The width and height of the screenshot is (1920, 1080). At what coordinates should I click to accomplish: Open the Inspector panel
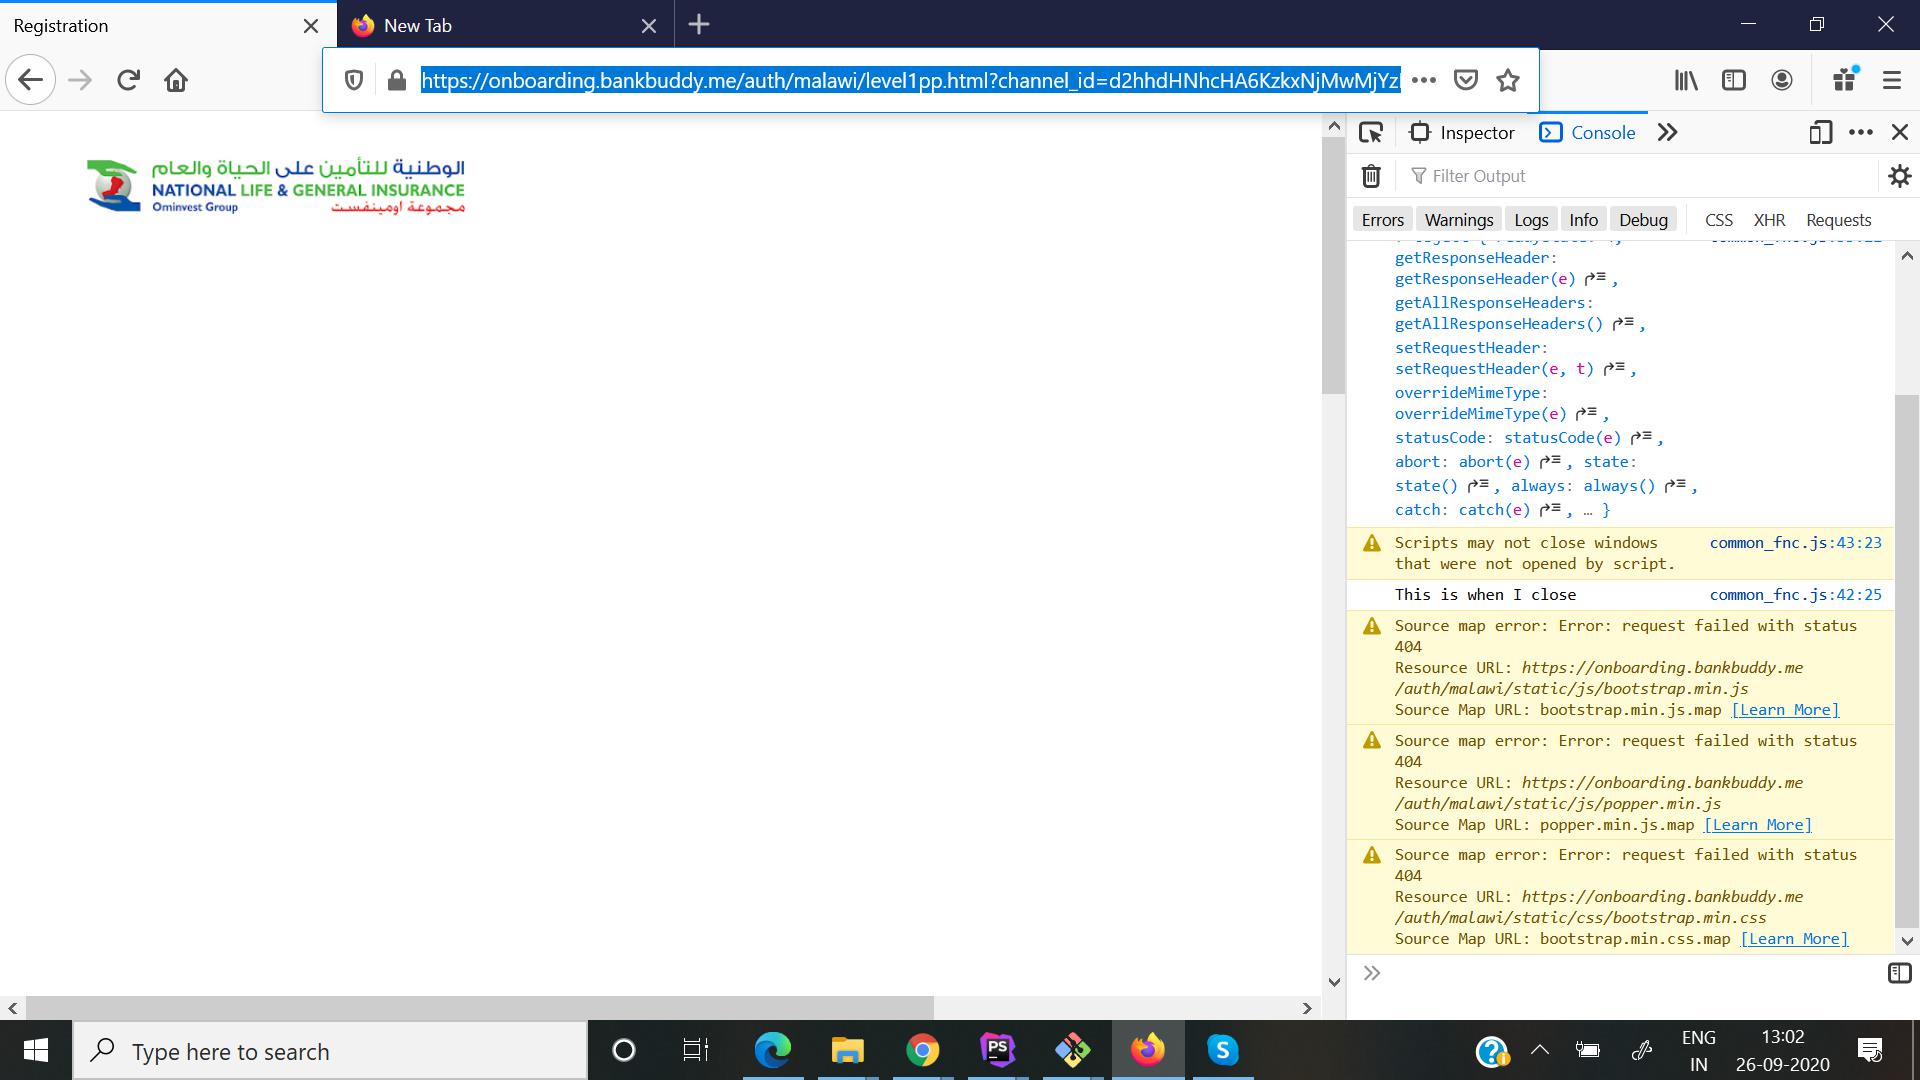tap(1461, 132)
